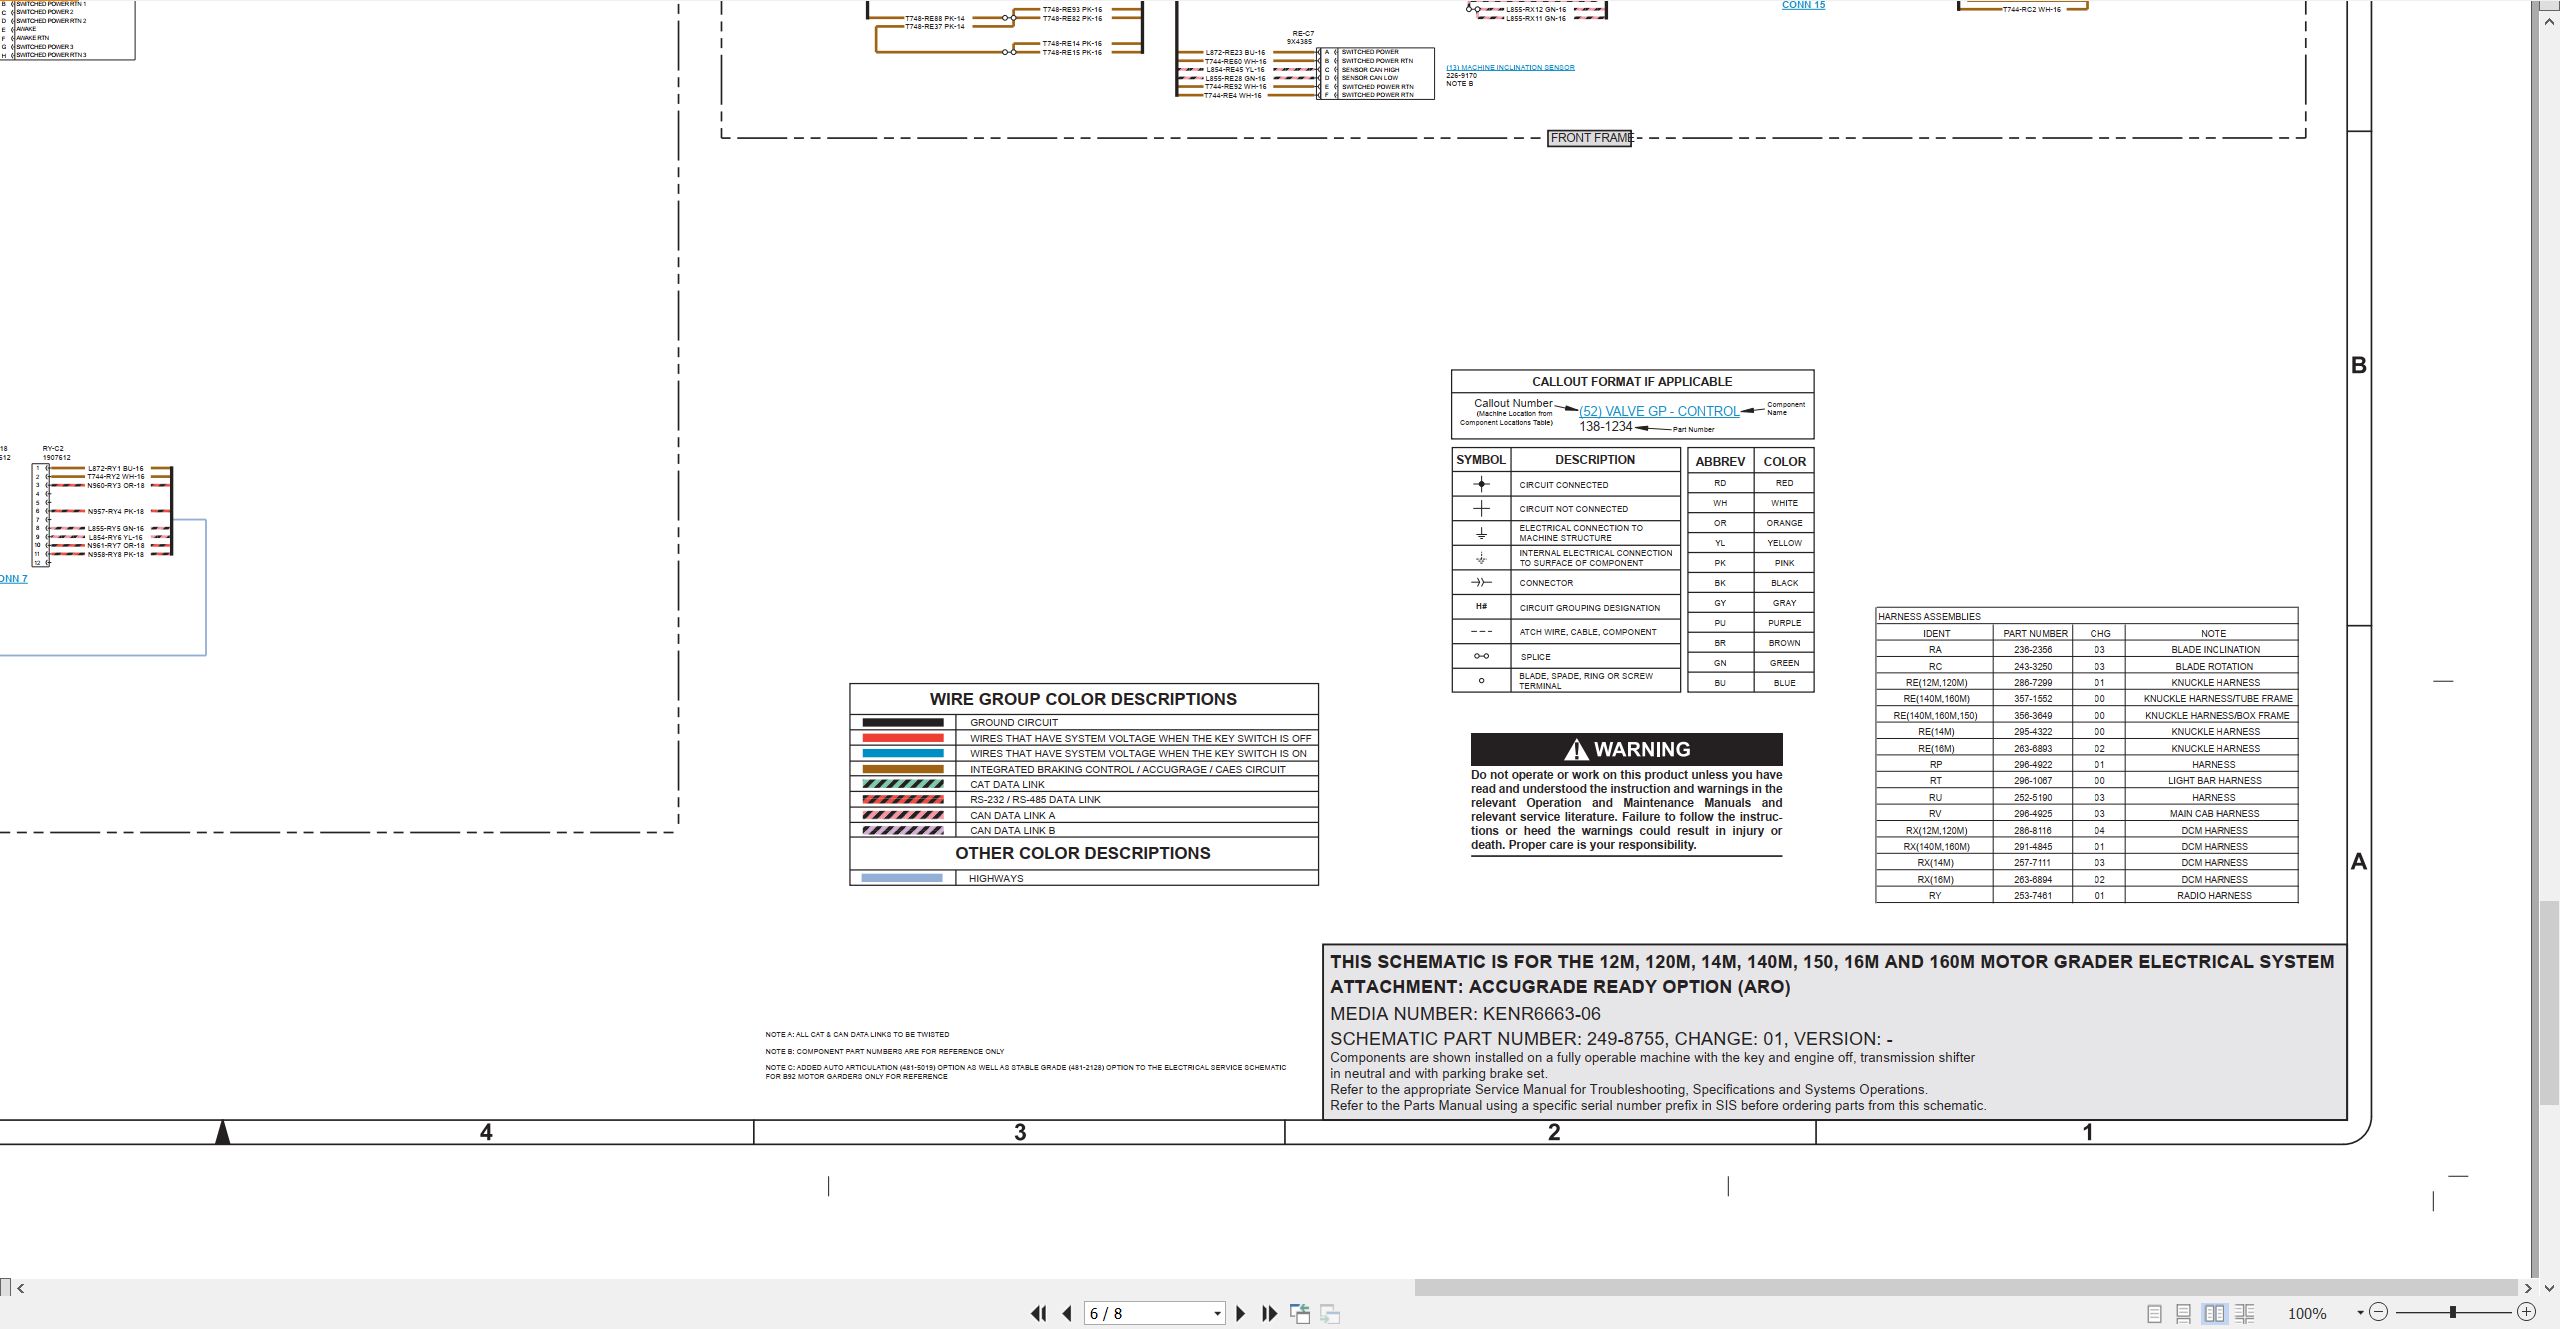This screenshot has width=2560, height=1329.
Task: Click the BLADE ROTATION note cell
Action: (x=2213, y=666)
